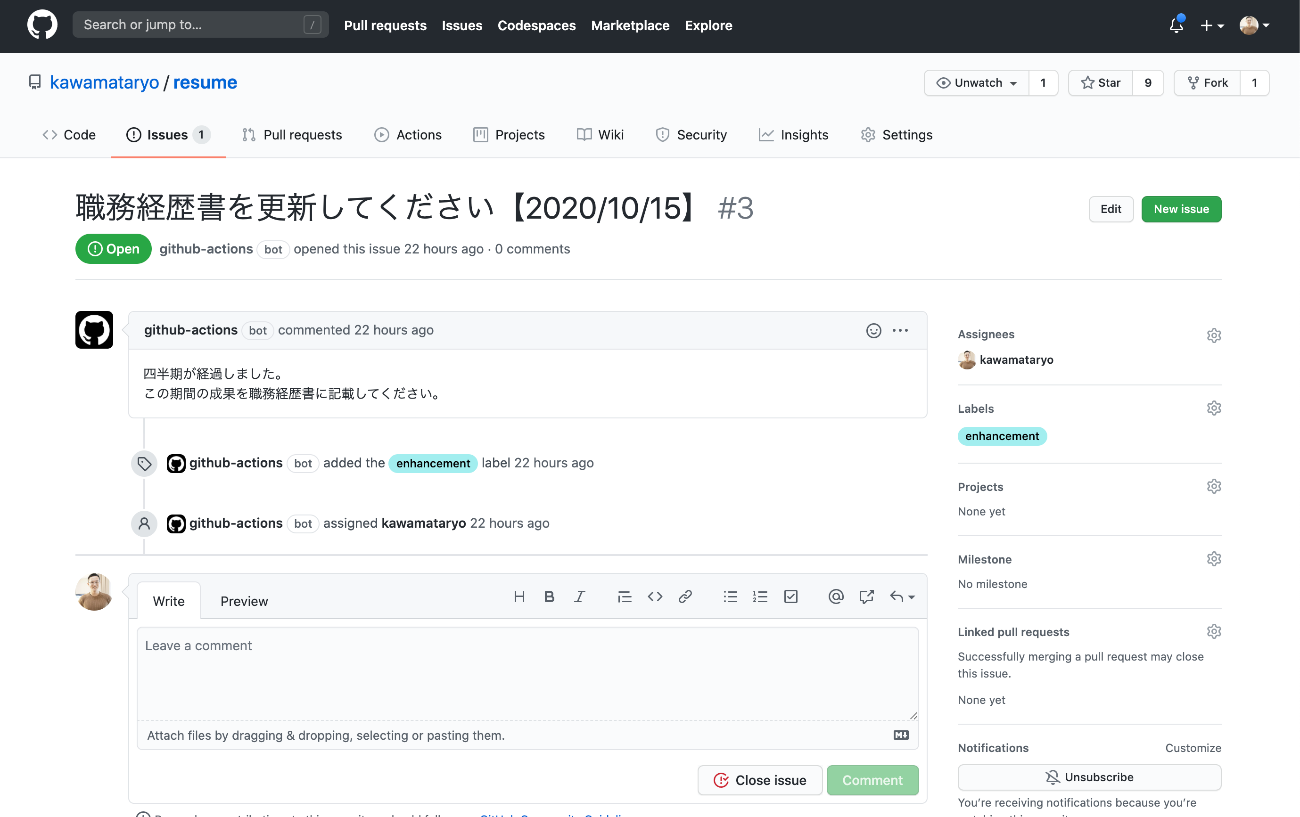Switch to the Issues repository tab
Image resolution: width=1300 pixels, height=817 pixels.
(168, 135)
